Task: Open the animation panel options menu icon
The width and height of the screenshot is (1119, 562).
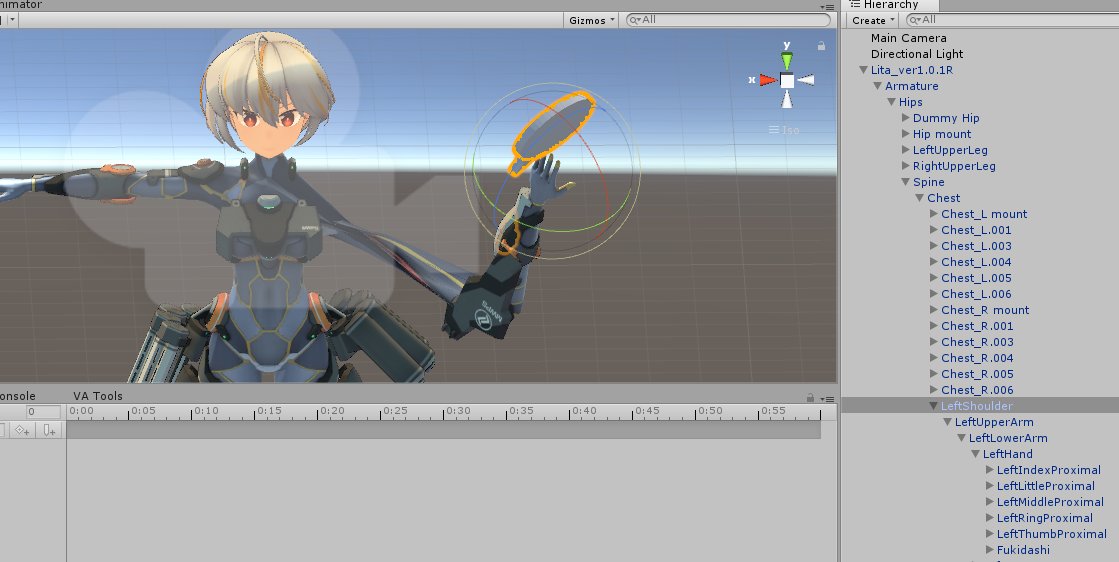Action: pyautogui.click(x=827, y=399)
